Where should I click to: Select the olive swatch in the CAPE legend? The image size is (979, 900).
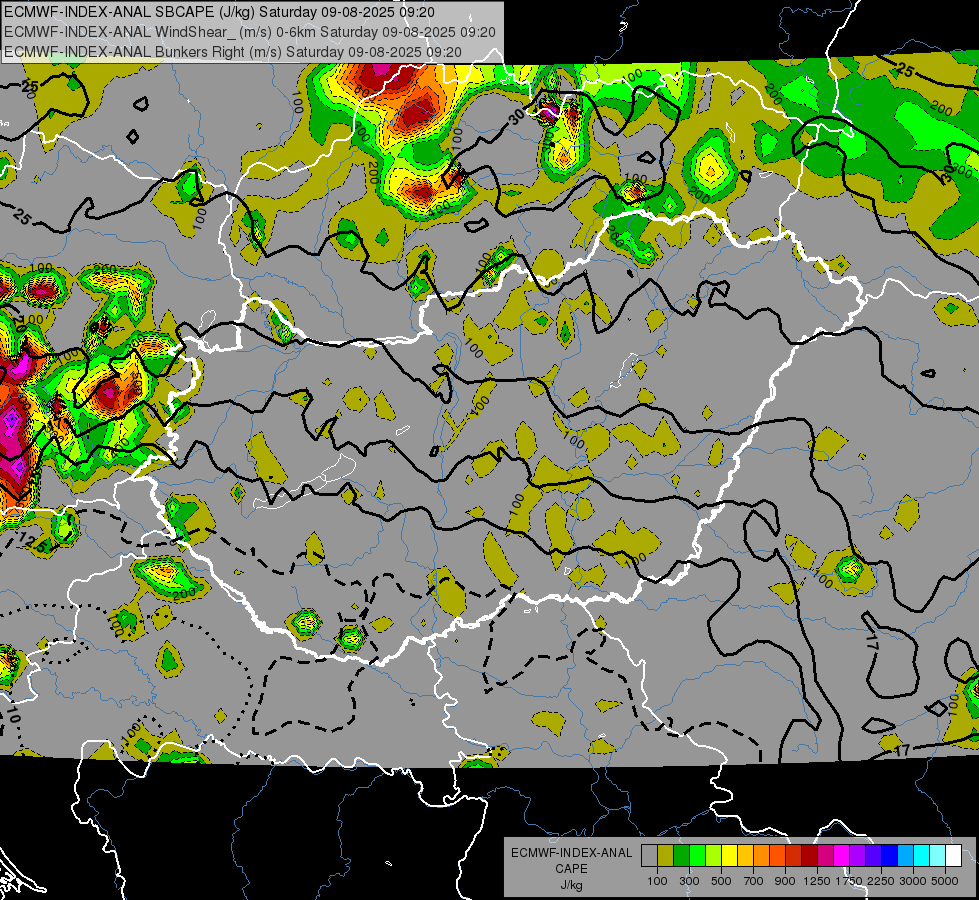tap(666, 856)
